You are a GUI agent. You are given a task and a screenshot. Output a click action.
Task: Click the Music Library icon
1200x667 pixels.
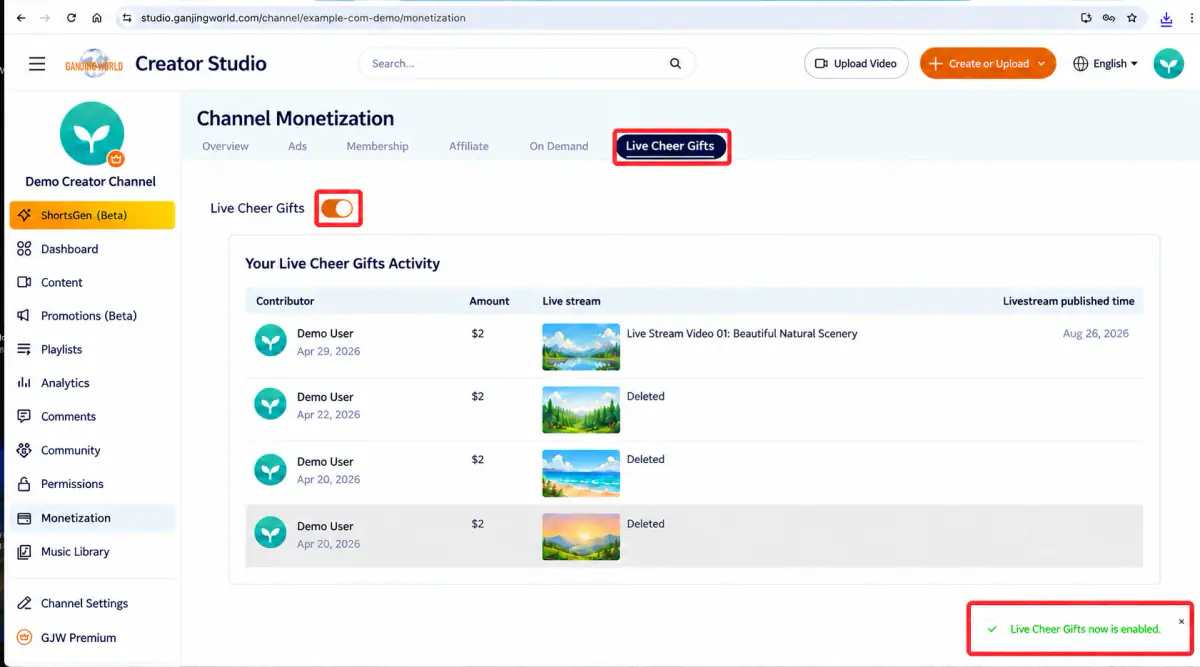(x=24, y=552)
